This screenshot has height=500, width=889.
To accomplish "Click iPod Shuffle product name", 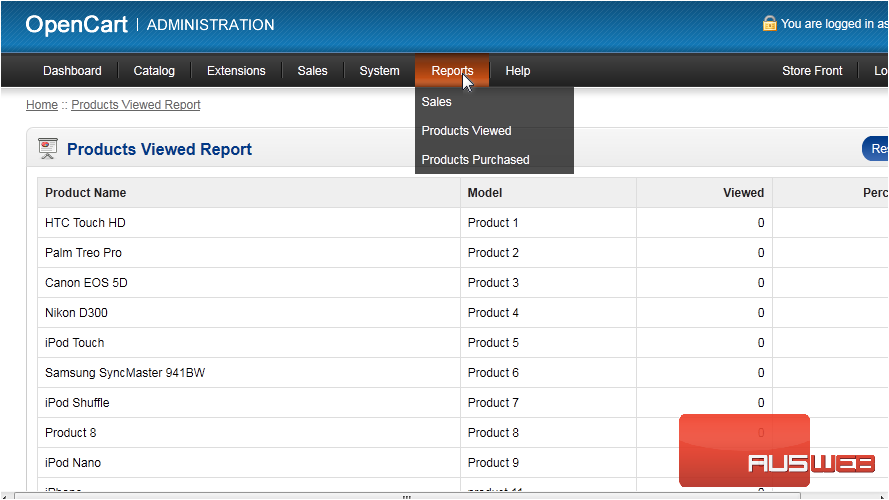I will [77, 403].
